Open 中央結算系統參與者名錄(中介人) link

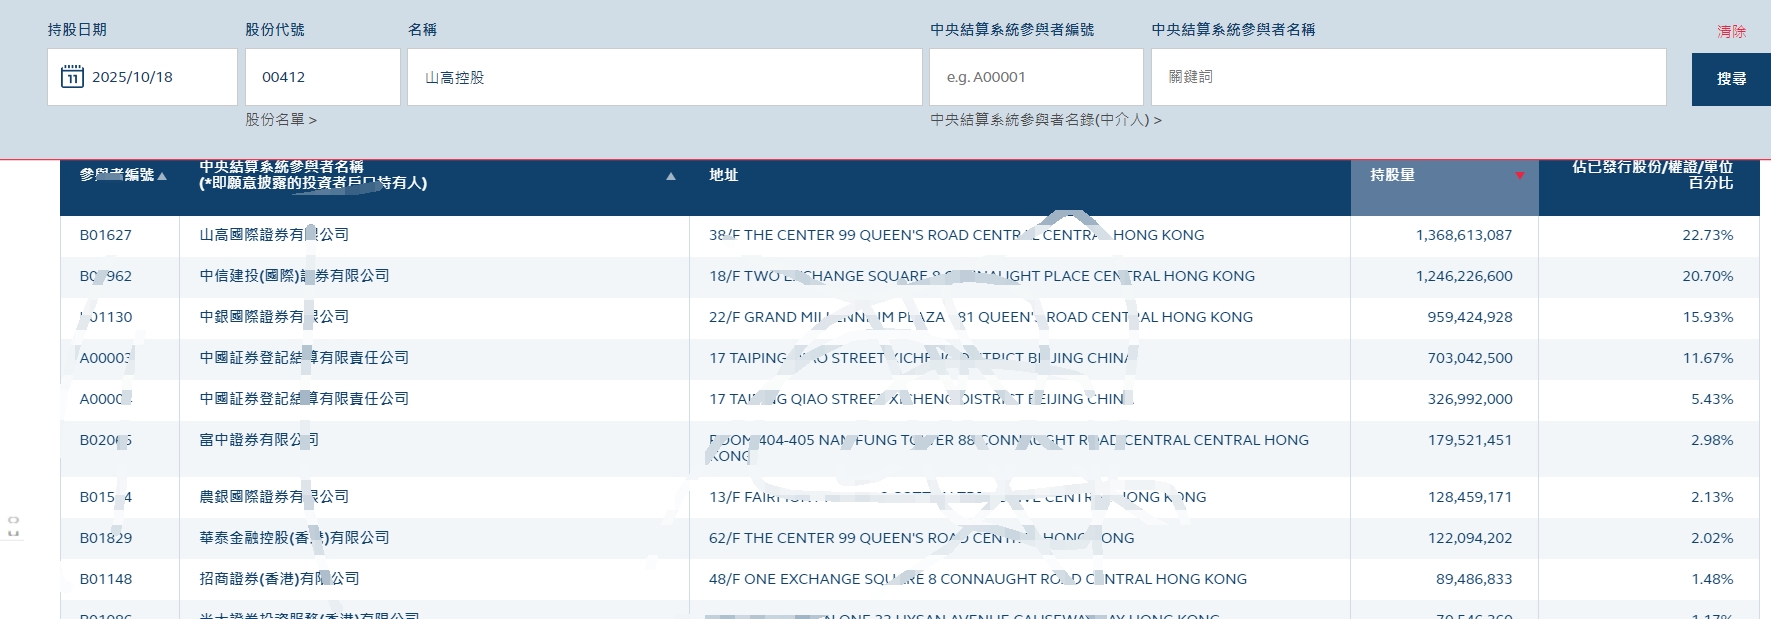point(1046,120)
